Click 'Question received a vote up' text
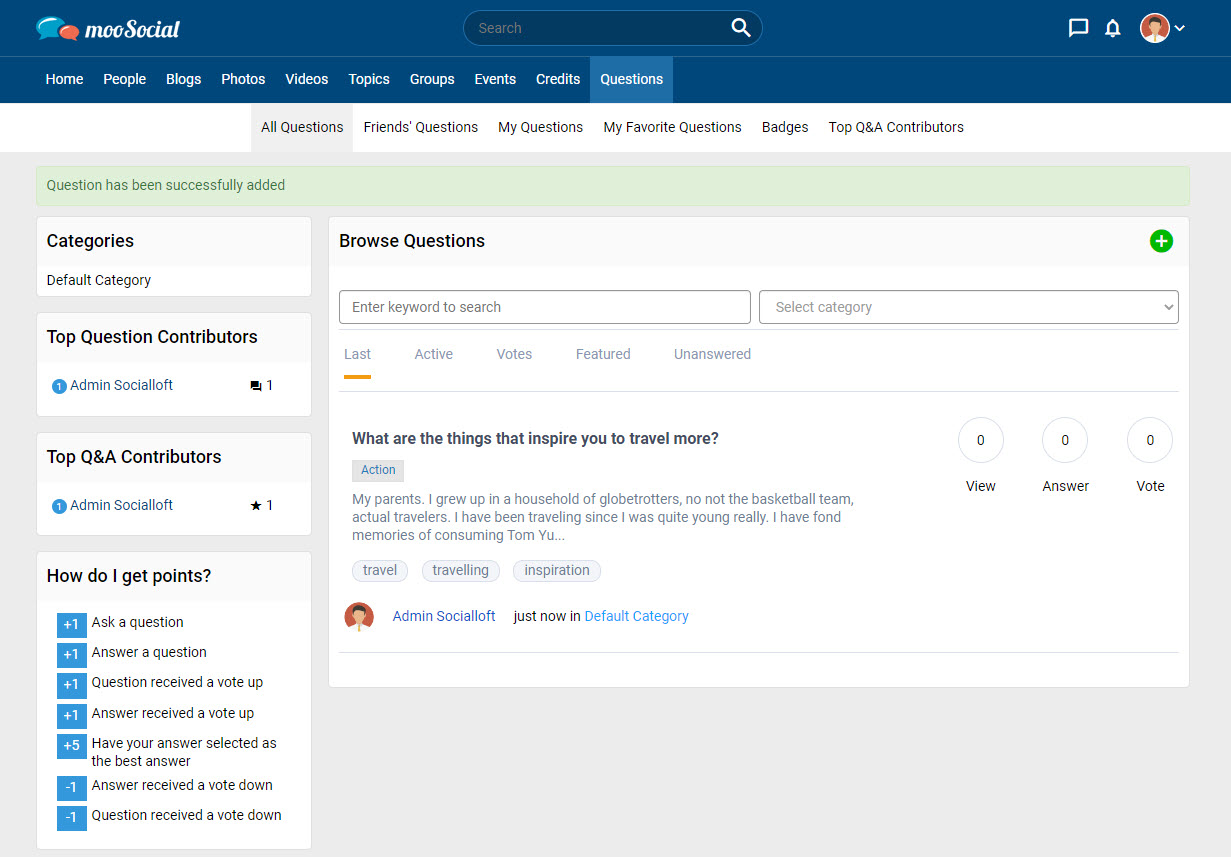Image resolution: width=1231 pixels, height=857 pixels. 177,682
